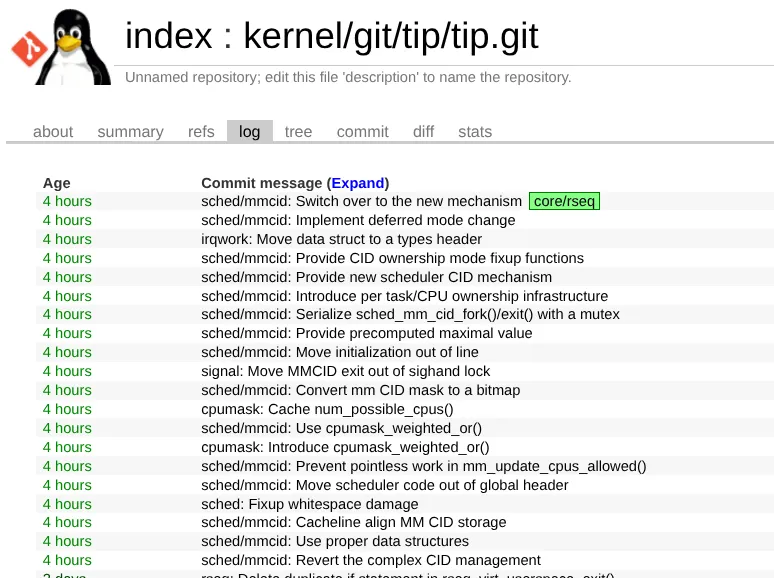Open the stats tab
Image resolution: width=774 pixels, height=578 pixels.
tap(475, 132)
